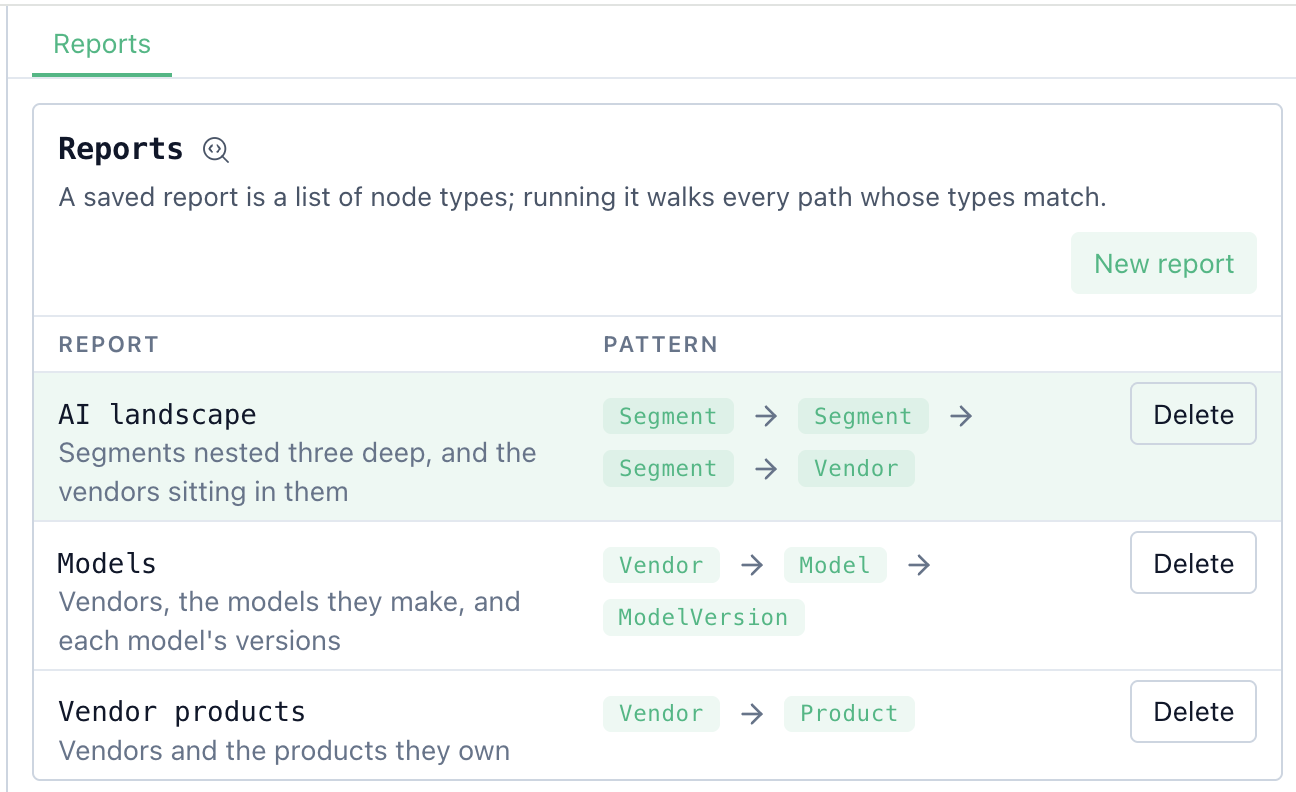Click the 'Vendors, the models they make' description
The image size is (1296, 792).
pyautogui.click(x=290, y=621)
